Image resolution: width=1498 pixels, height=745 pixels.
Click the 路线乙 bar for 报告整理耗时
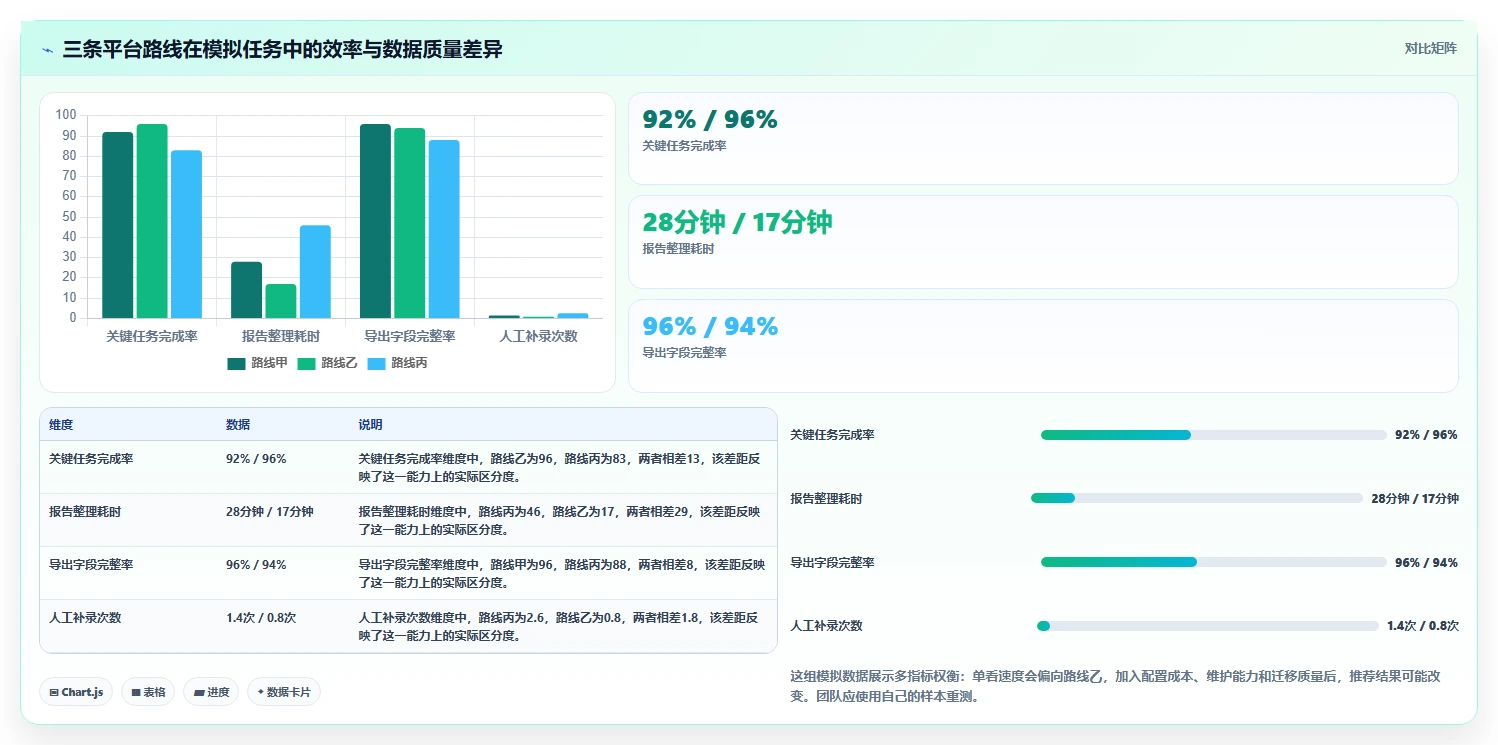point(281,301)
